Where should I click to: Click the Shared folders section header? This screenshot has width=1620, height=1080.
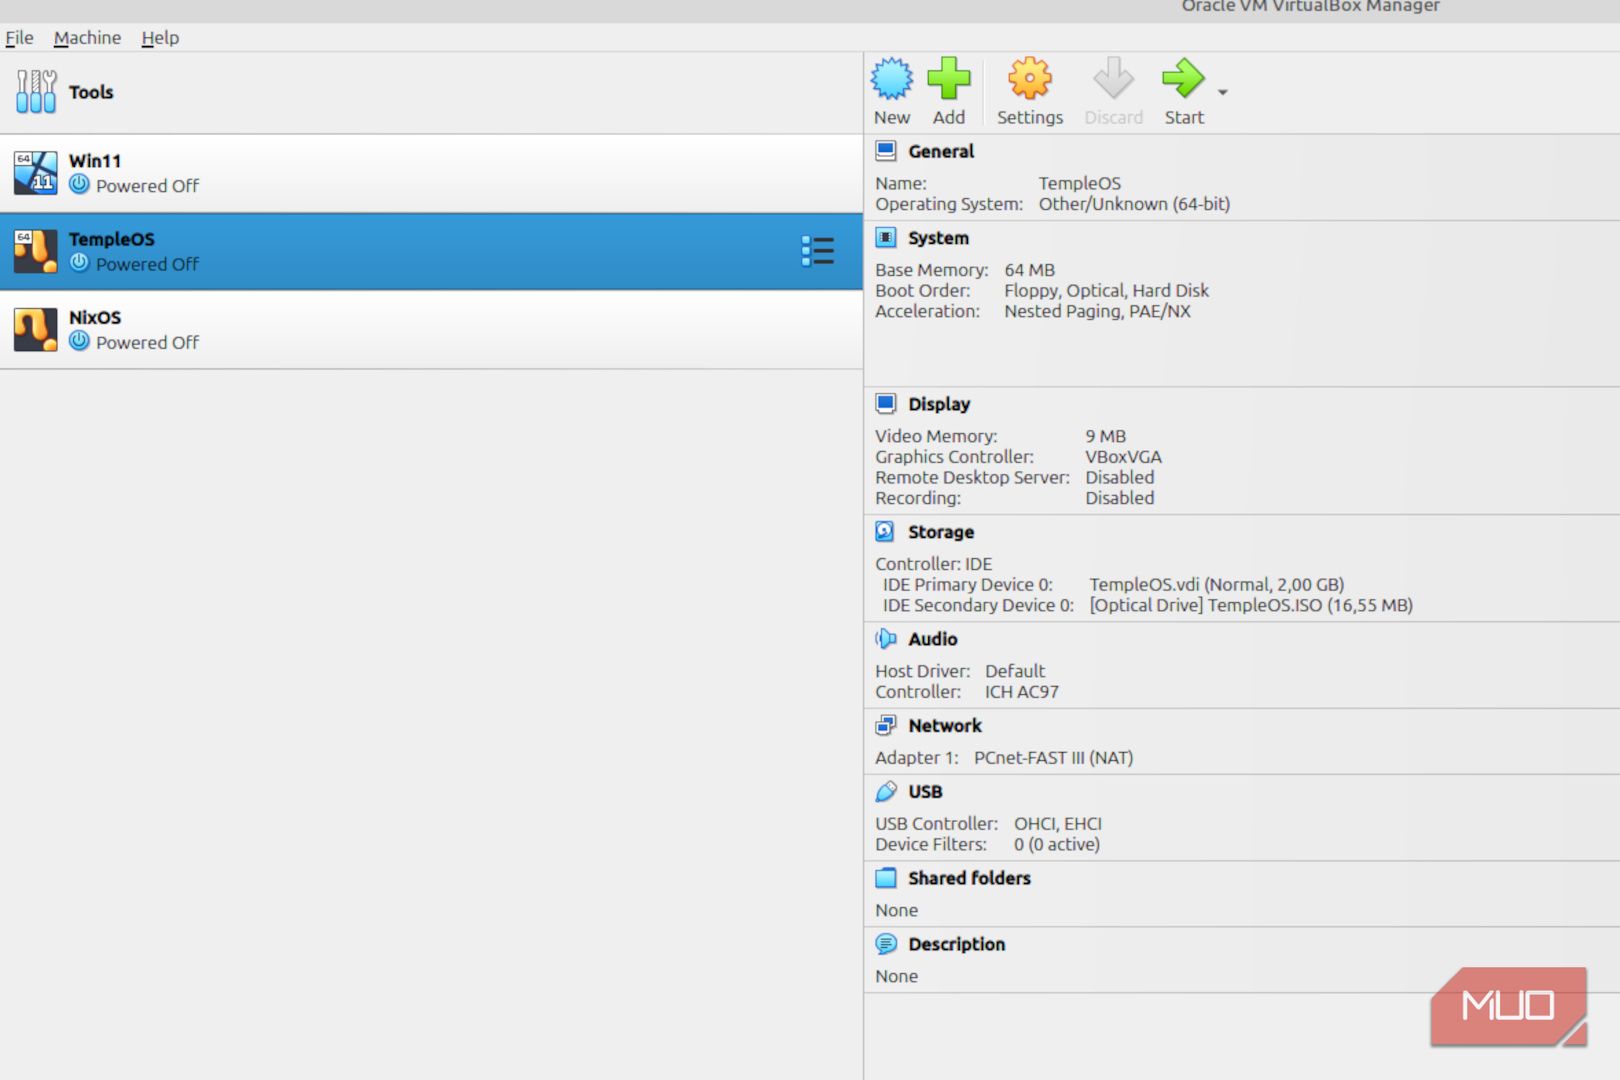(969, 878)
